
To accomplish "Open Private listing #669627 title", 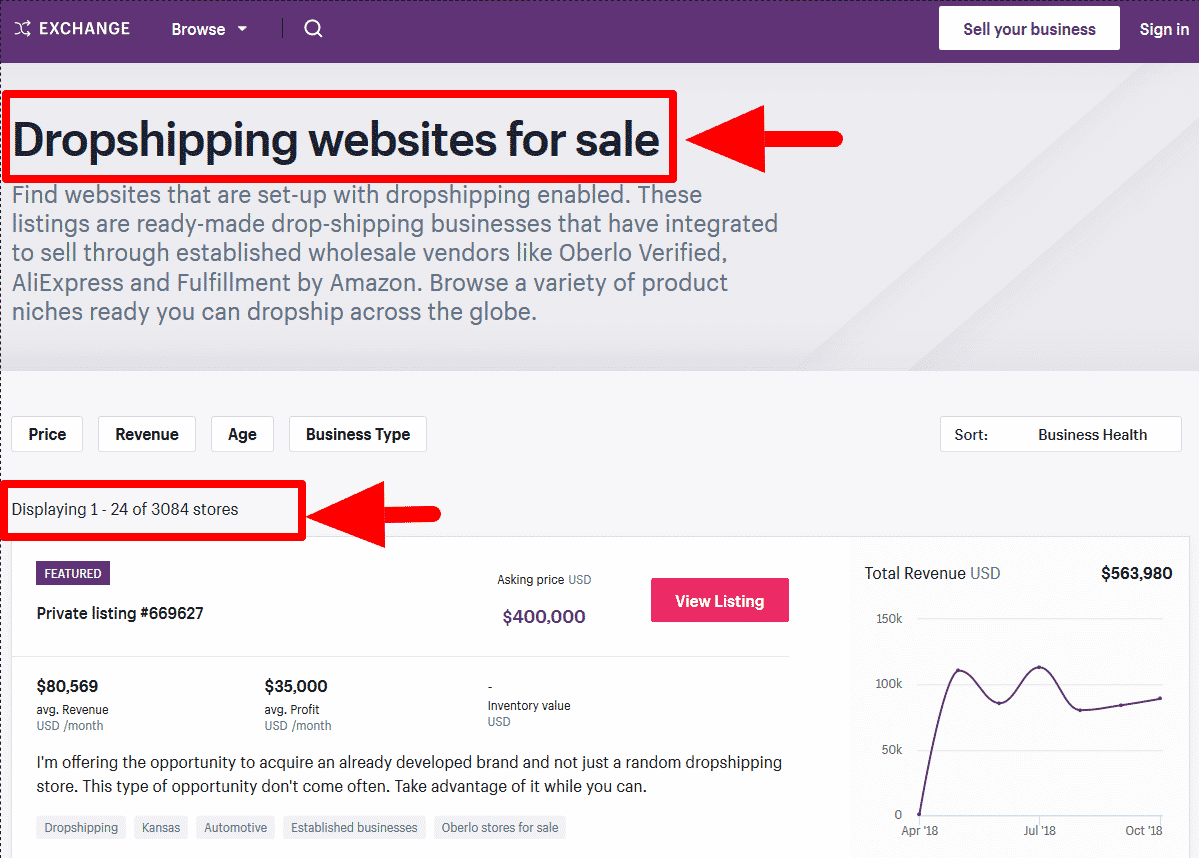I will tap(120, 613).
